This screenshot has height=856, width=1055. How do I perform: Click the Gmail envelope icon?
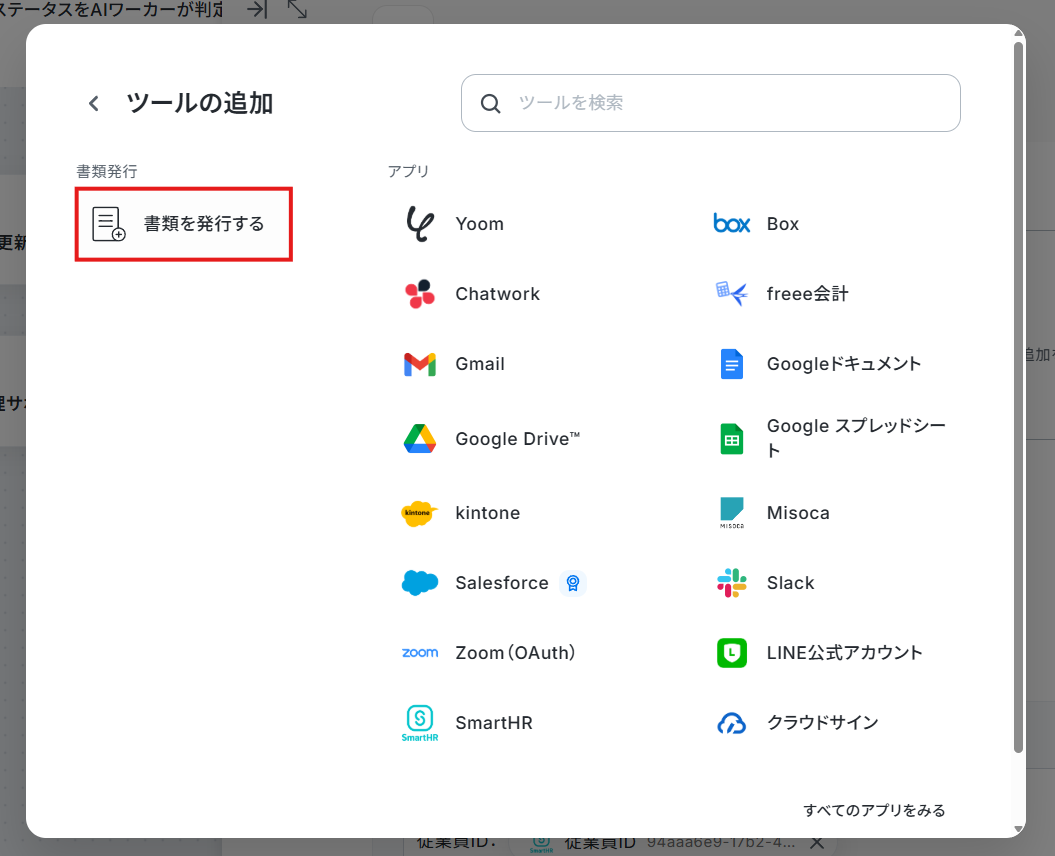(420, 364)
